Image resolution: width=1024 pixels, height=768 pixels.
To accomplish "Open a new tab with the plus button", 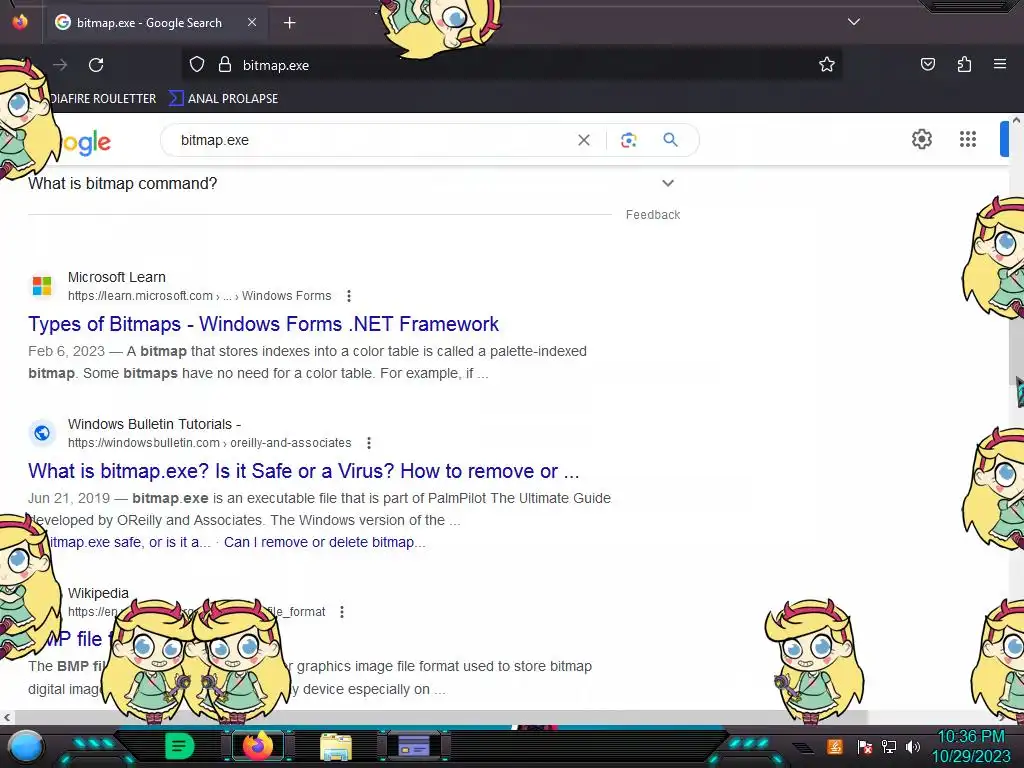I will pos(289,23).
